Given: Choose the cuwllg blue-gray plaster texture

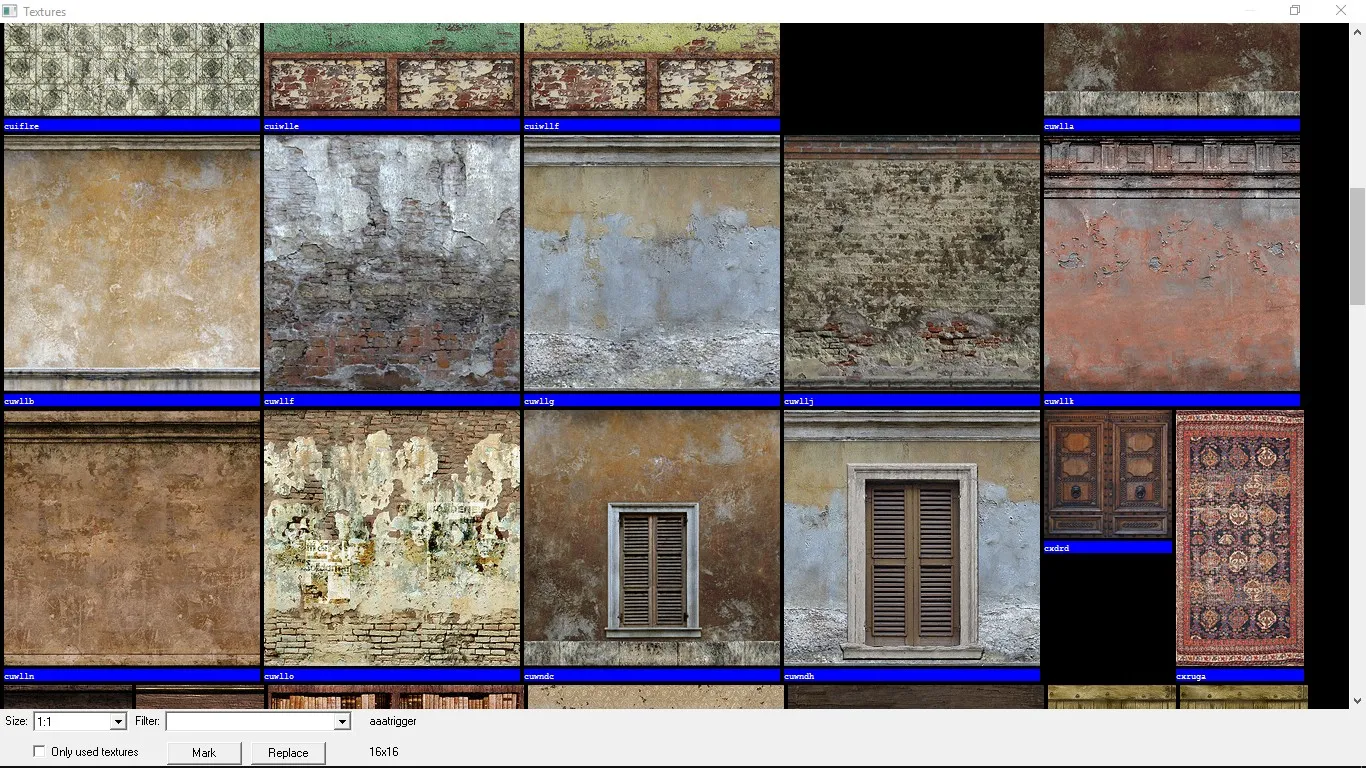Looking at the screenshot, I should pos(652,264).
